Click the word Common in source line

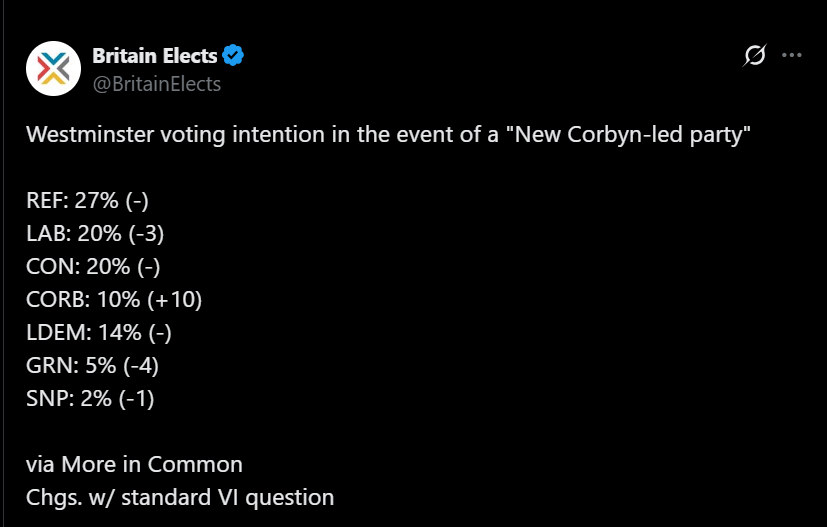coord(195,465)
